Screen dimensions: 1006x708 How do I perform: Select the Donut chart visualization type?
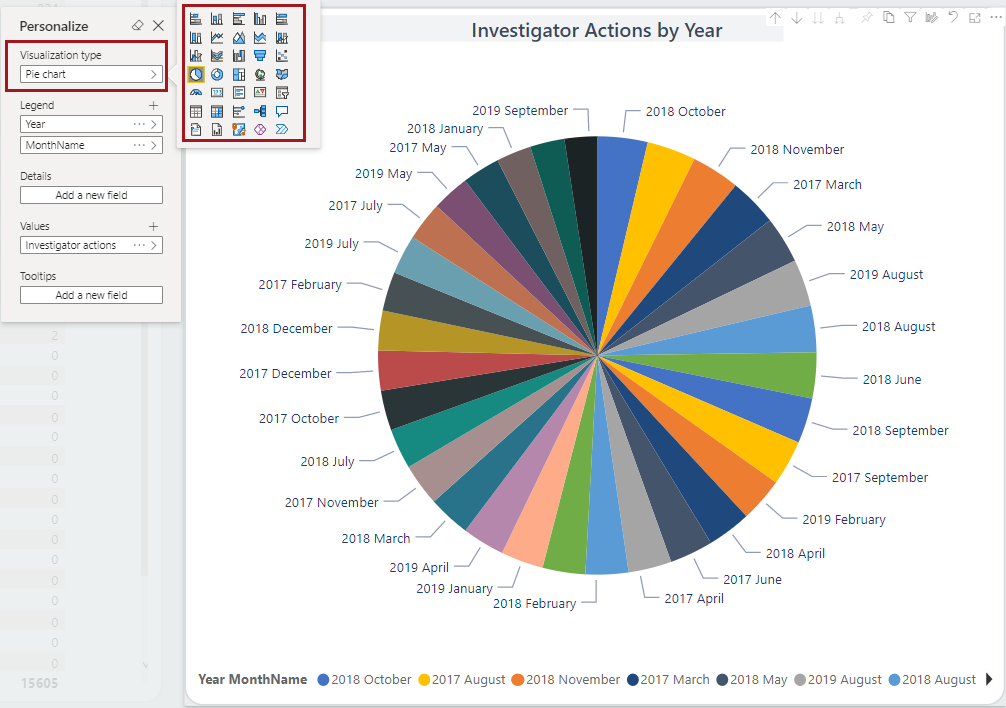(216, 75)
